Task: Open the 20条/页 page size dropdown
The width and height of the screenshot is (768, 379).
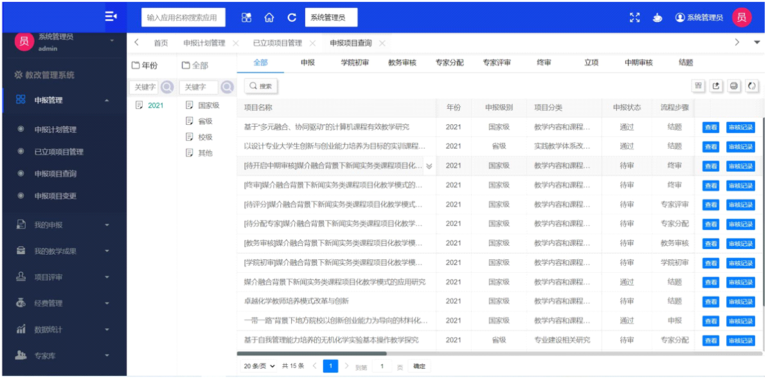Action: click(259, 366)
